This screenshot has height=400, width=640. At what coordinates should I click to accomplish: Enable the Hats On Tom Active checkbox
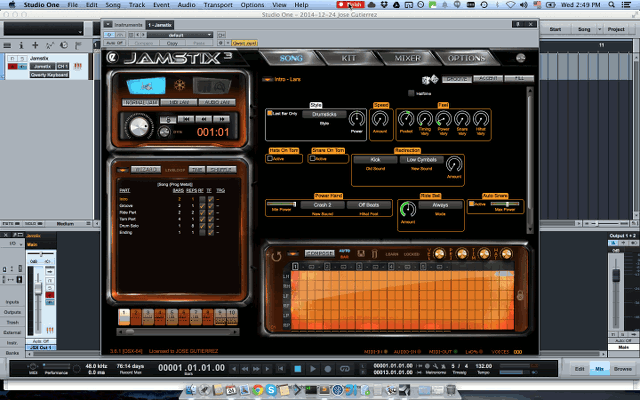[270, 158]
